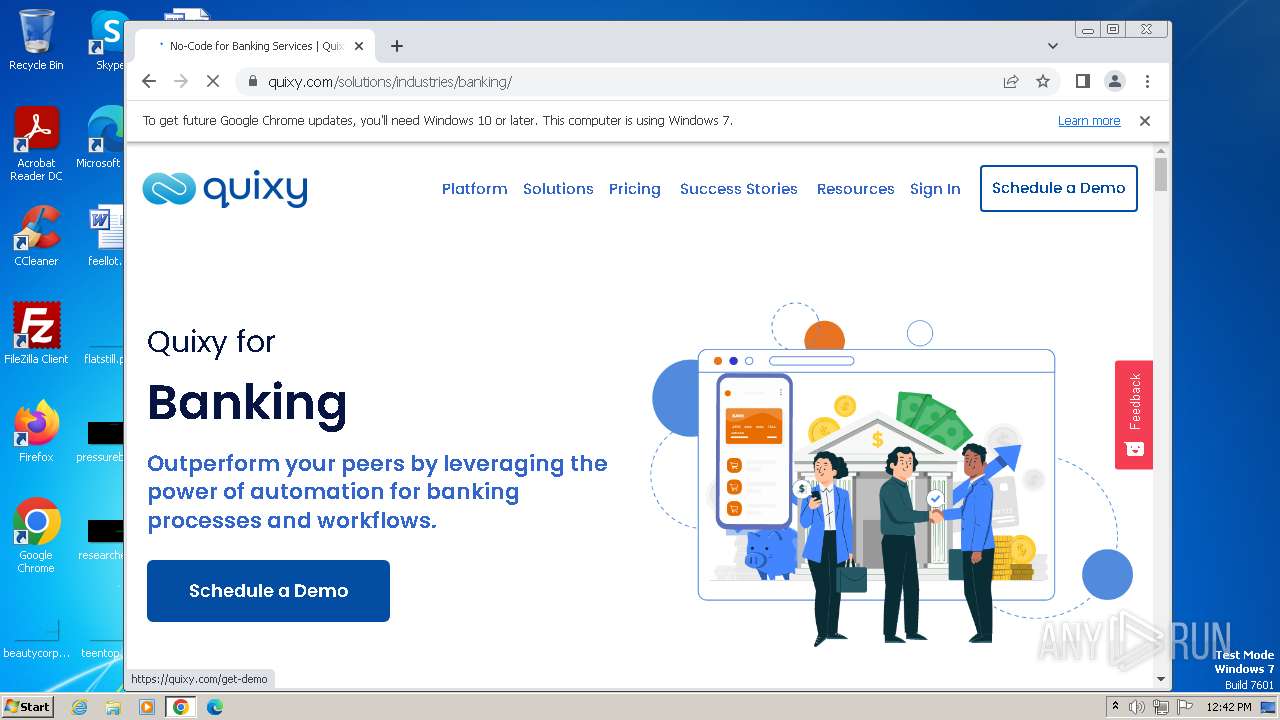1280x720 pixels.
Task: Open File Explorer from taskbar
Action: (113, 707)
